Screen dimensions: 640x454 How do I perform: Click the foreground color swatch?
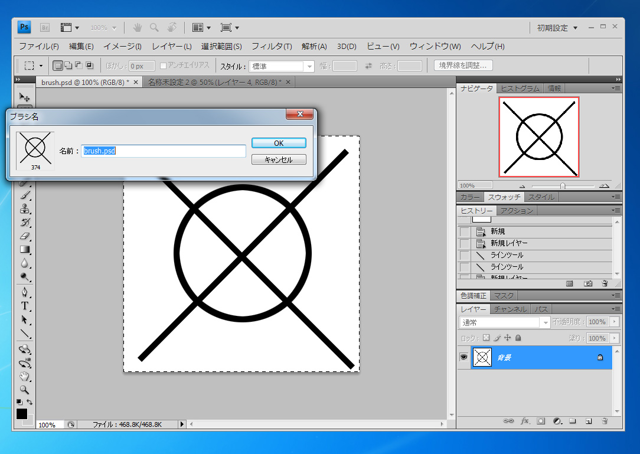[x=21, y=413]
